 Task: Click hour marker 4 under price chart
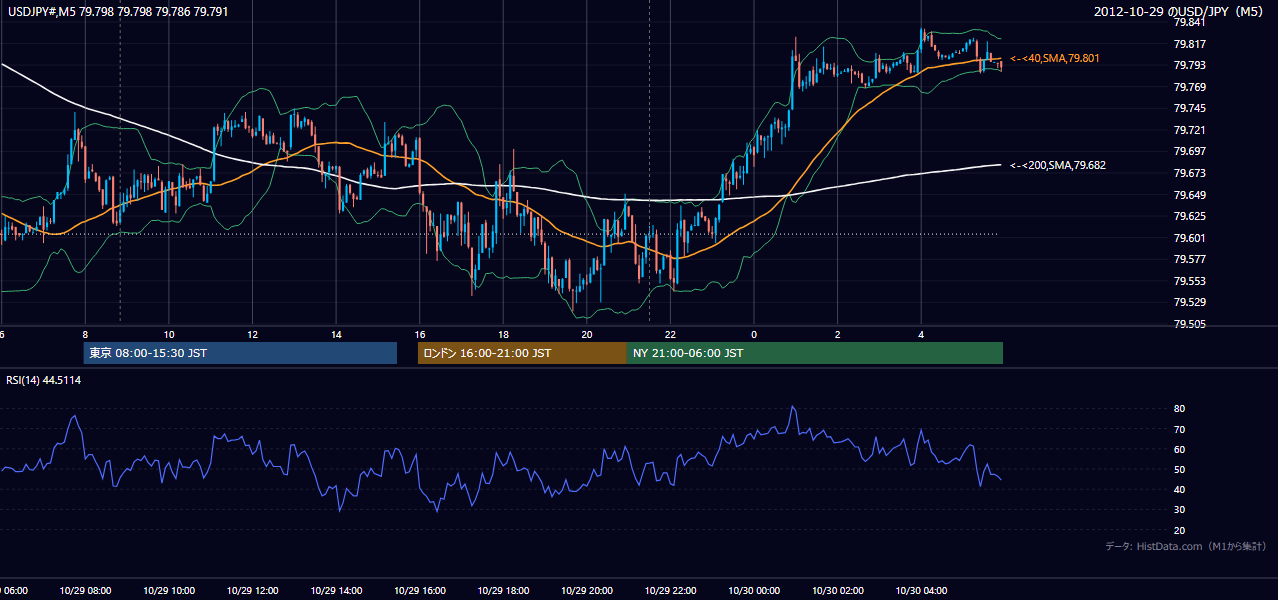[921, 335]
